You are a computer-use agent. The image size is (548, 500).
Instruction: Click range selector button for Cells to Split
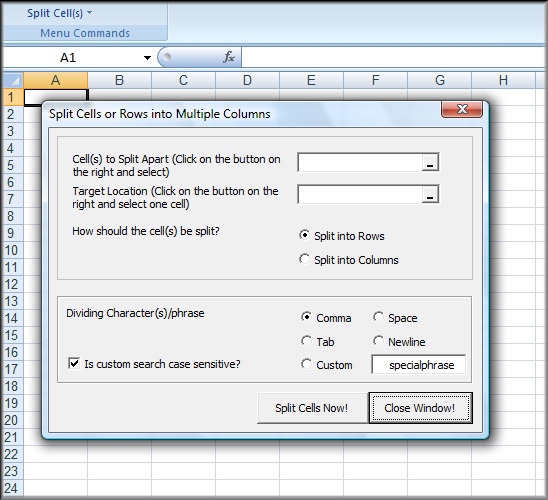(x=430, y=162)
